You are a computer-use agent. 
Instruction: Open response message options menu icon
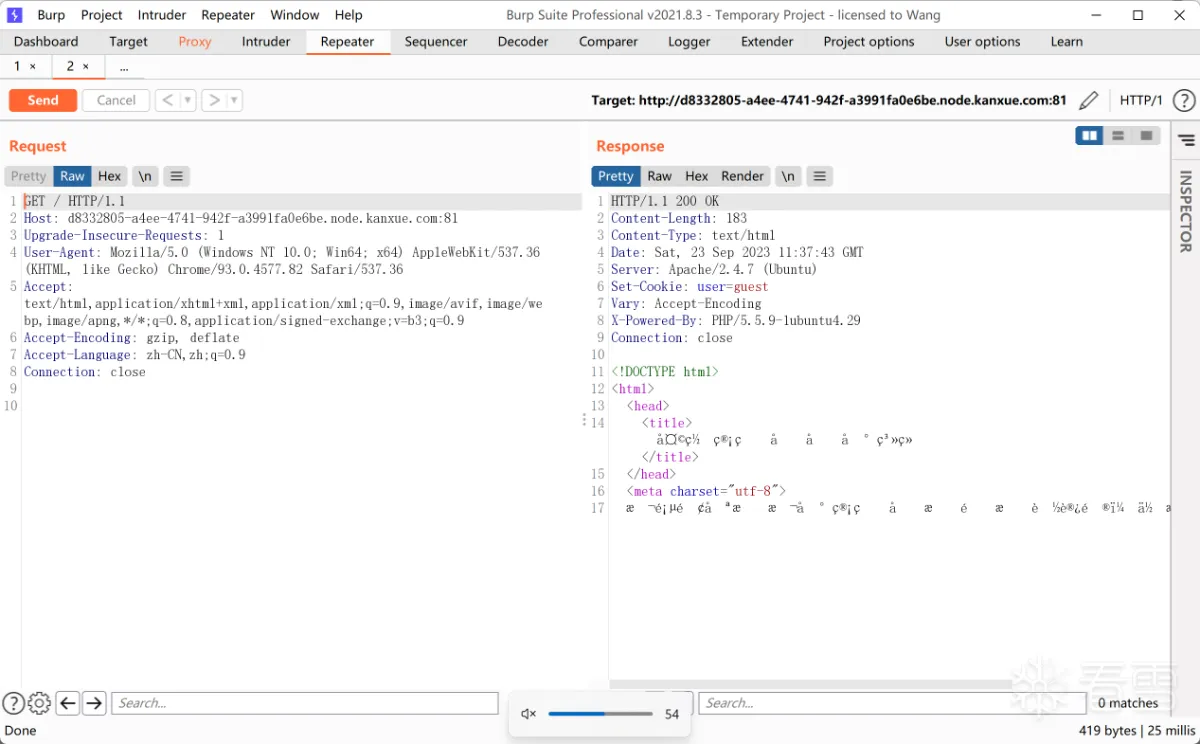[x=819, y=176]
